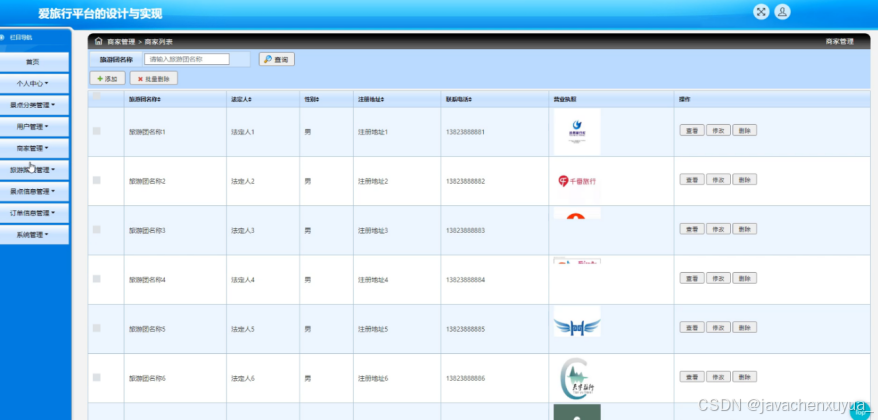The height and width of the screenshot is (420, 878).
Task: Go to 首页 in the sidebar
Action: point(33,62)
